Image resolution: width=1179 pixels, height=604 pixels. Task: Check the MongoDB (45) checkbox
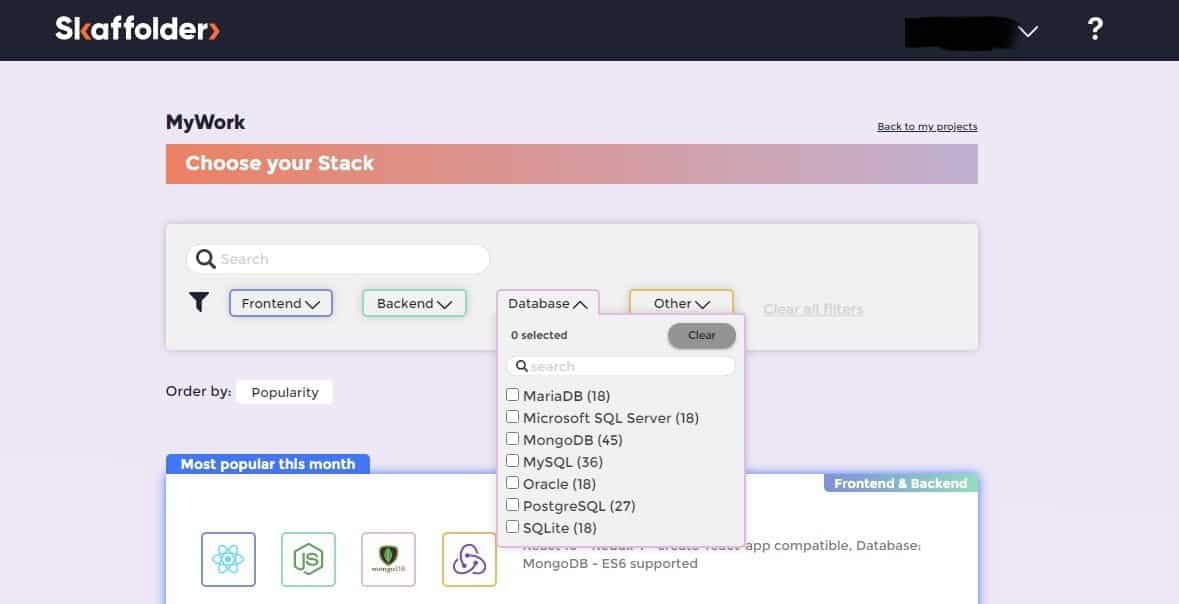[x=513, y=439]
